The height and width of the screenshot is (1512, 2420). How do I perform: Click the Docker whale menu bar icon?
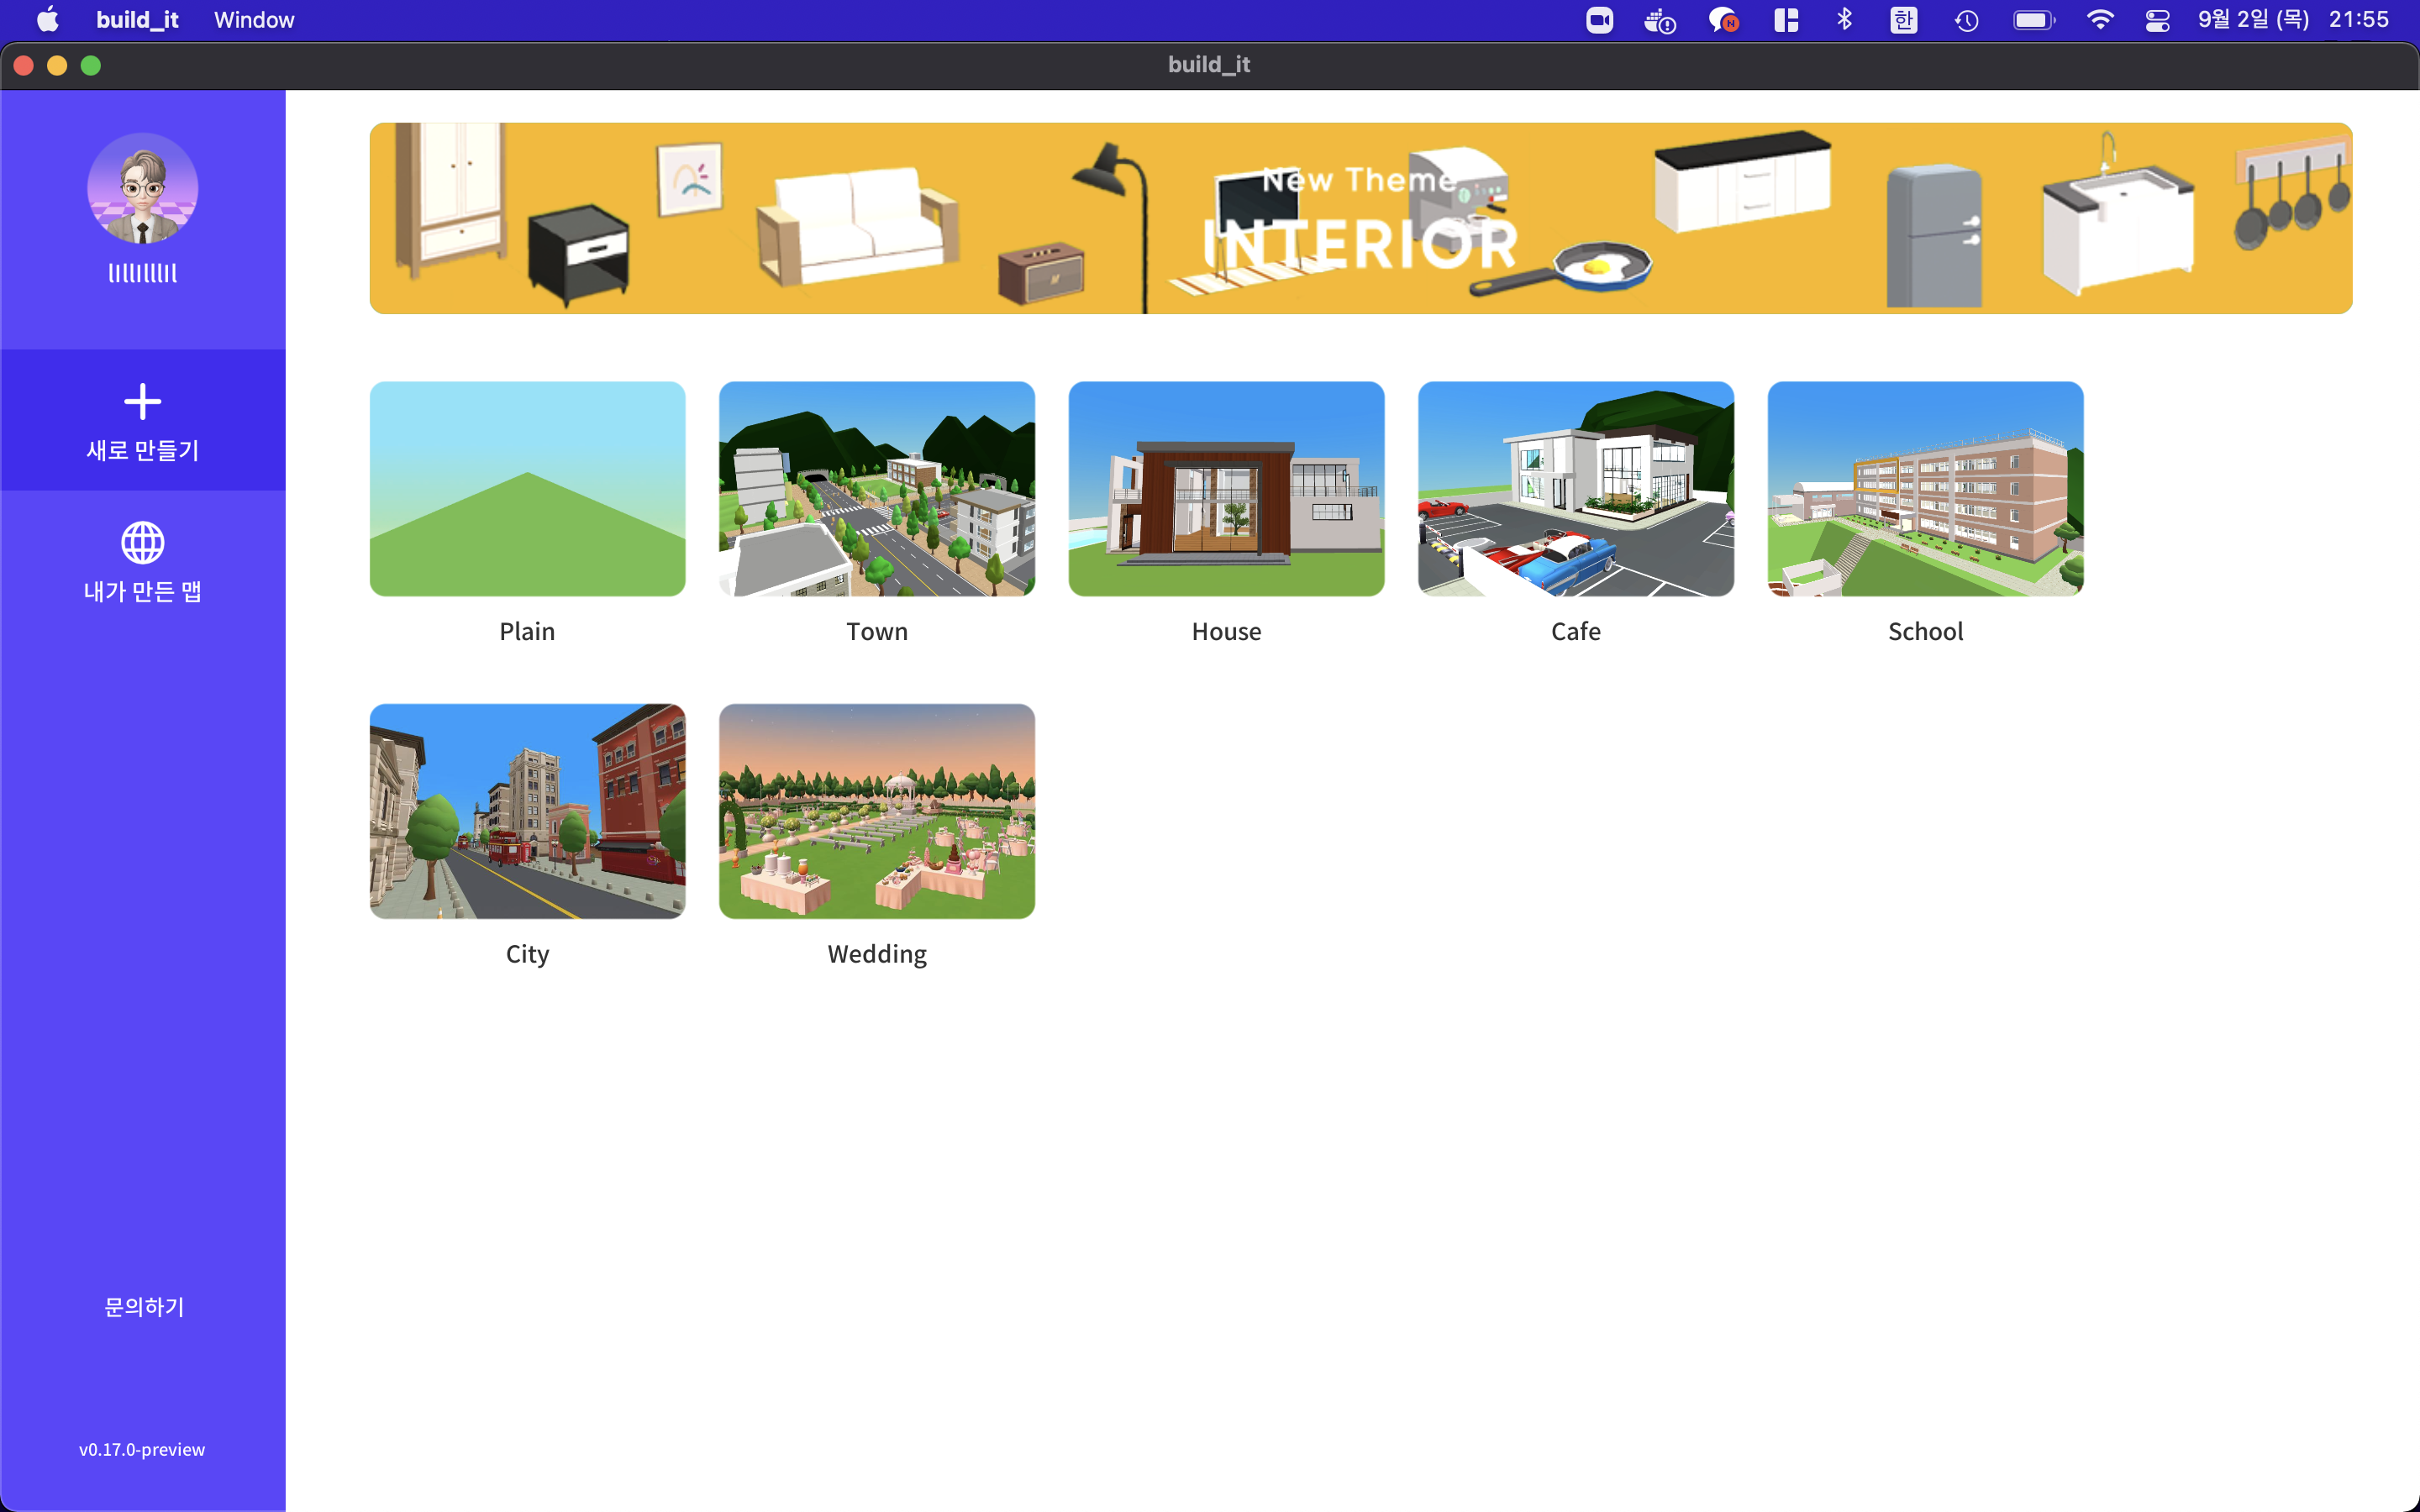(x=1659, y=20)
